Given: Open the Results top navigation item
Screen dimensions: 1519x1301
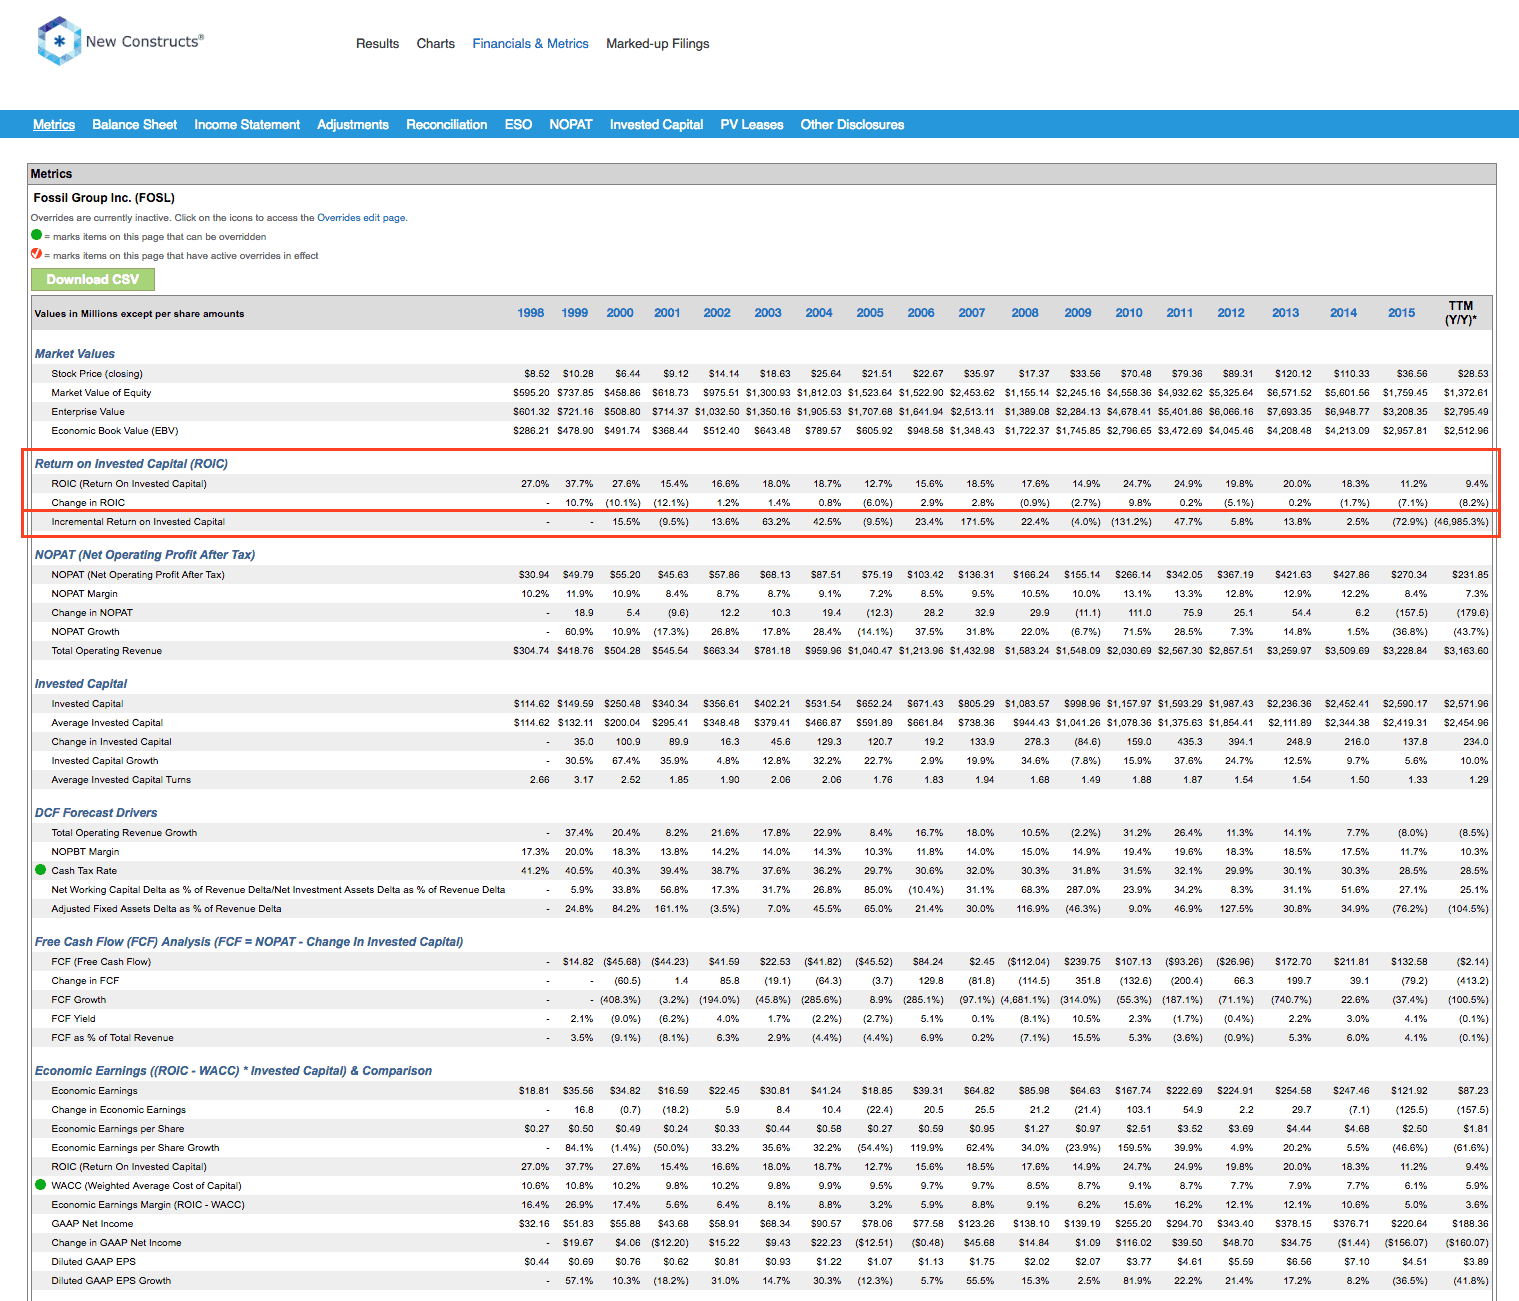Looking at the screenshot, I should click(377, 44).
